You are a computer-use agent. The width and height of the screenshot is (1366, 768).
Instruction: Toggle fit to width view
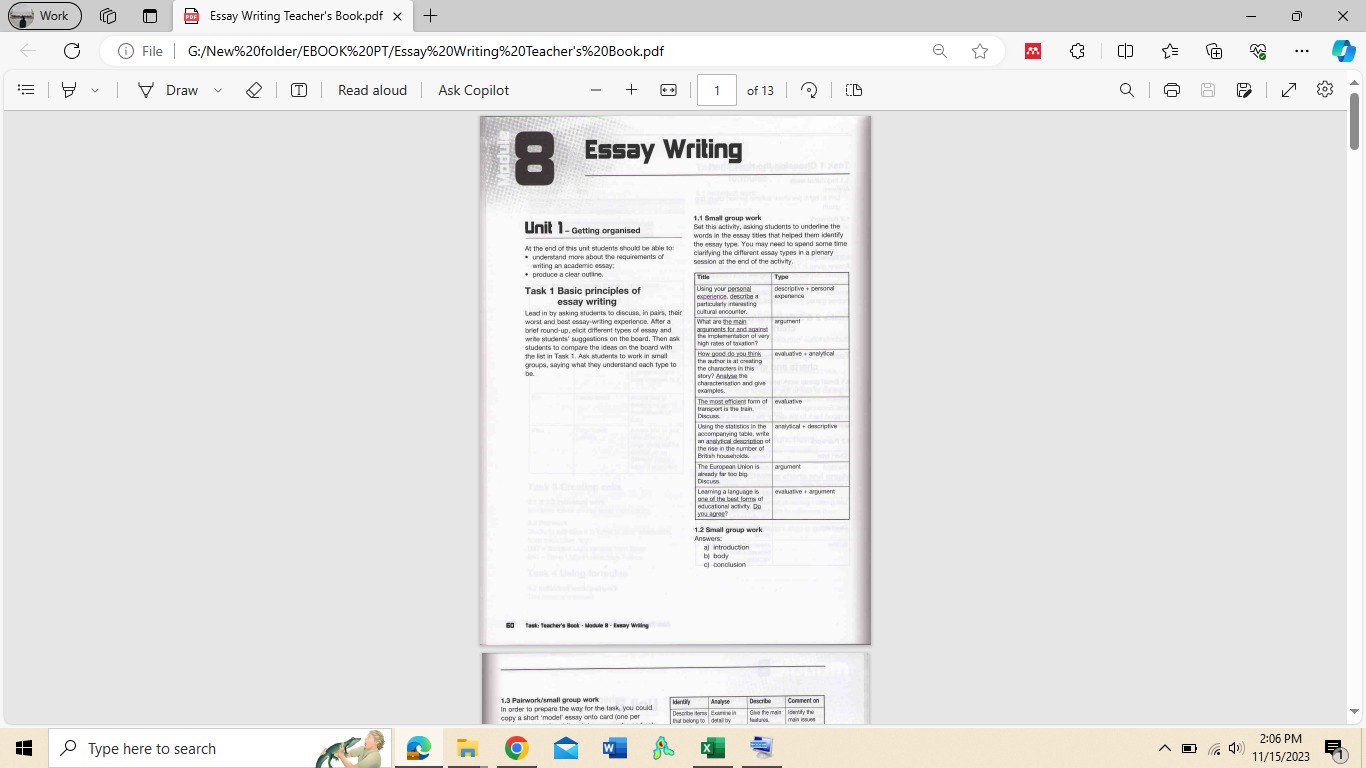[667, 89]
